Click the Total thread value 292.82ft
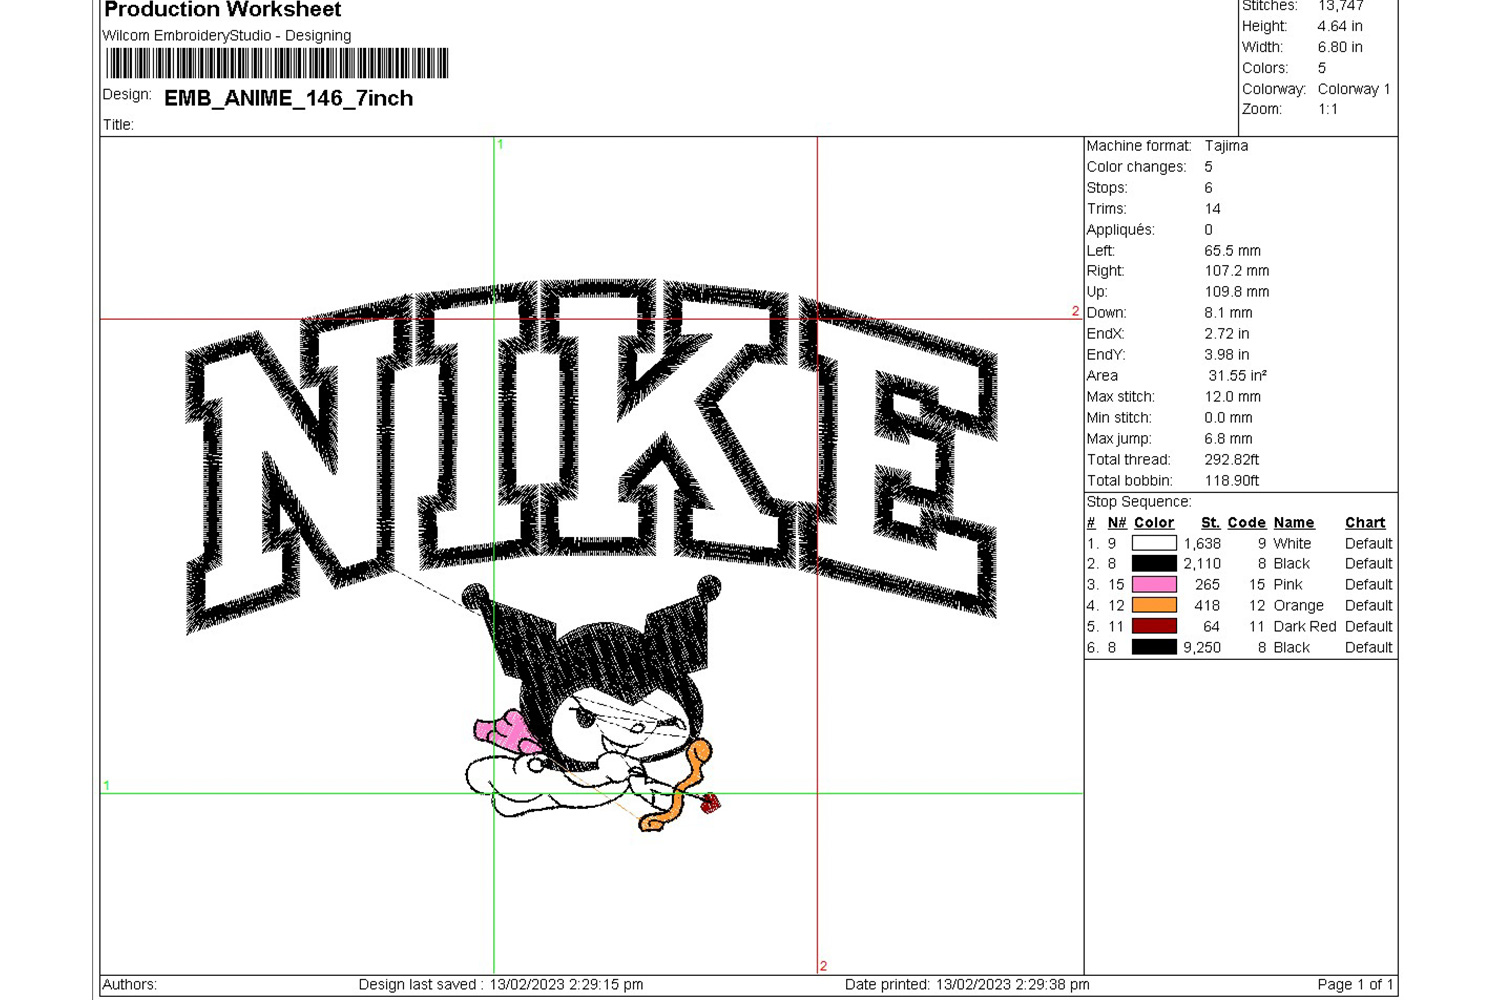 coord(1231,460)
